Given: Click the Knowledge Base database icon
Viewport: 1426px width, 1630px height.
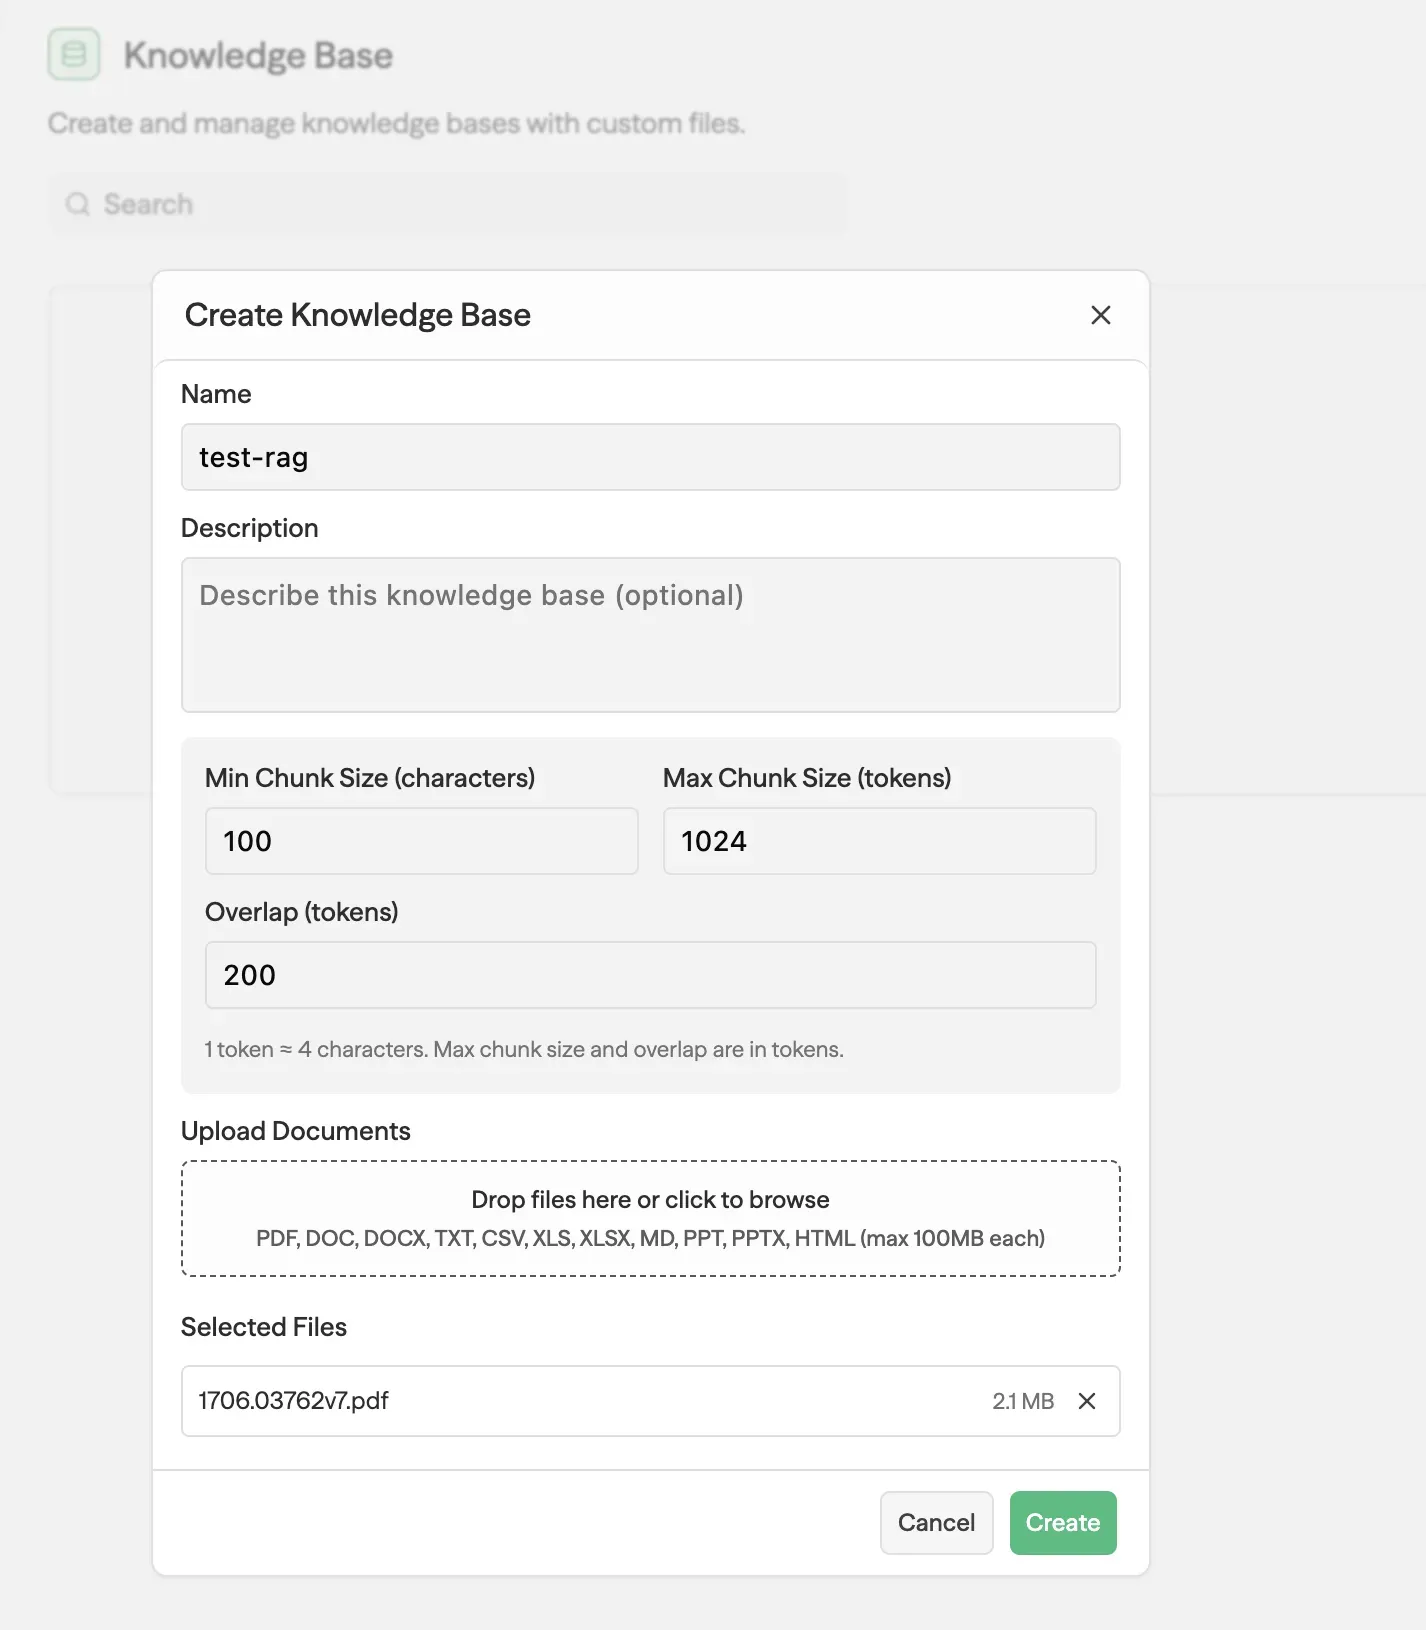Looking at the screenshot, I should pos(74,54).
